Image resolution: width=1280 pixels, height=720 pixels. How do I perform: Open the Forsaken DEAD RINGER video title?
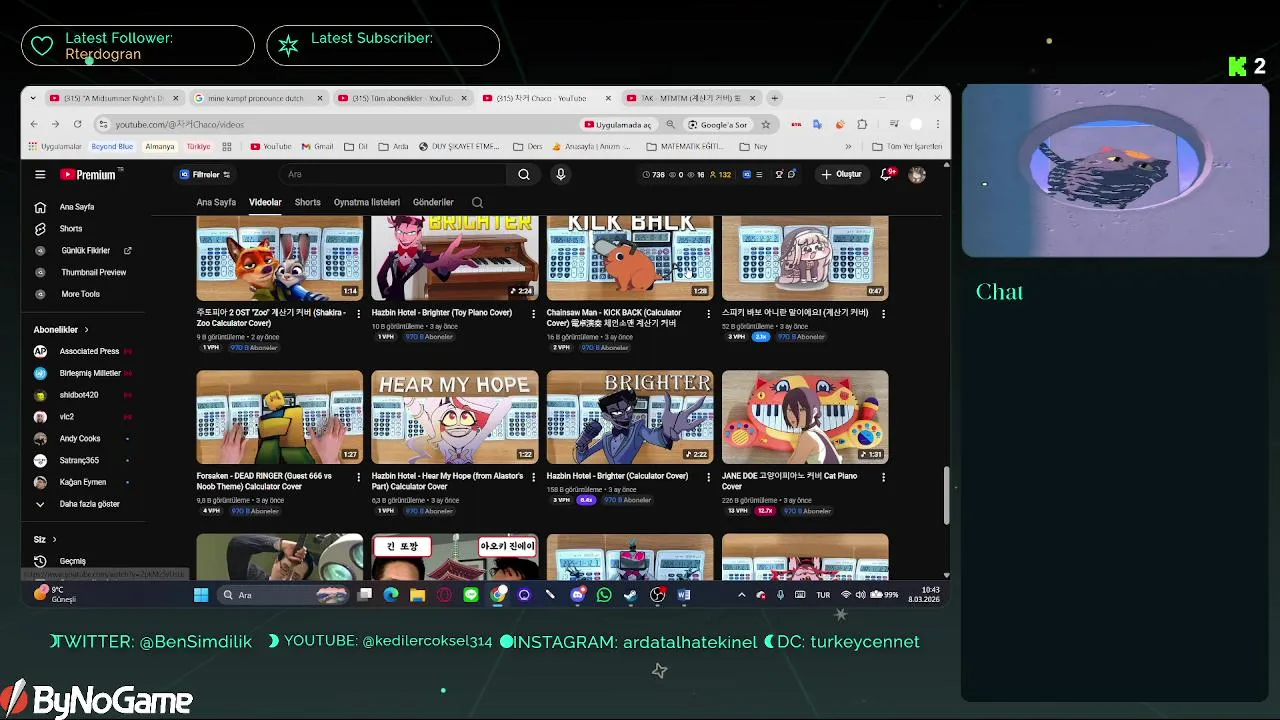(264, 481)
